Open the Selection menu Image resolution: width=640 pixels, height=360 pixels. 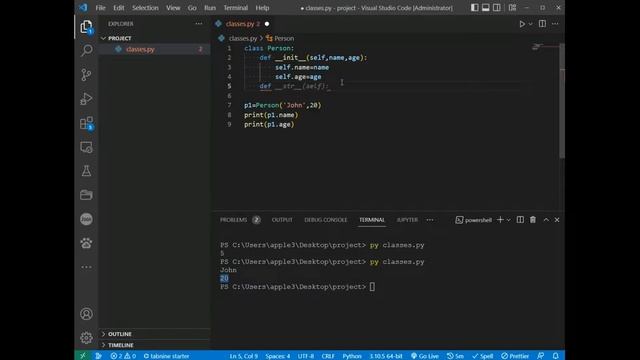point(145,8)
